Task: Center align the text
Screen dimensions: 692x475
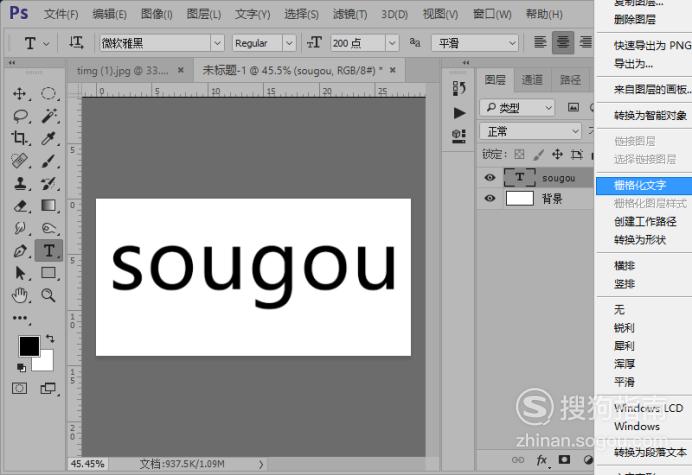Action: click(x=563, y=42)
